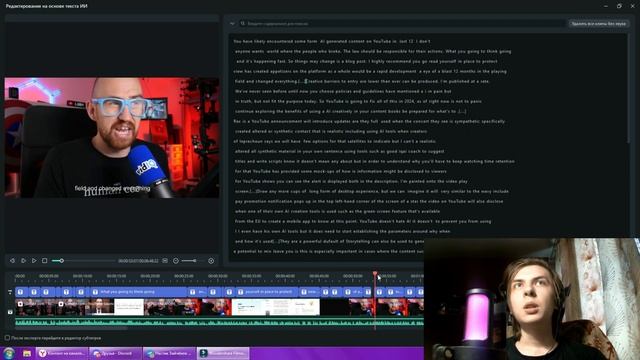Click the 00:00:05:00 mark on ruler
This screenshot has height=360, width=640.
[x=49, y=276]
